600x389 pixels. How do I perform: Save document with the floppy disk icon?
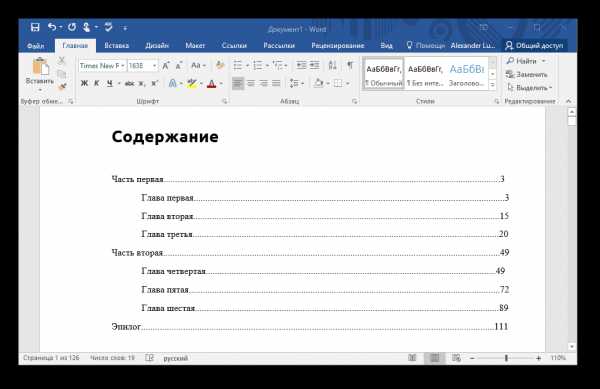coord(35,28)
